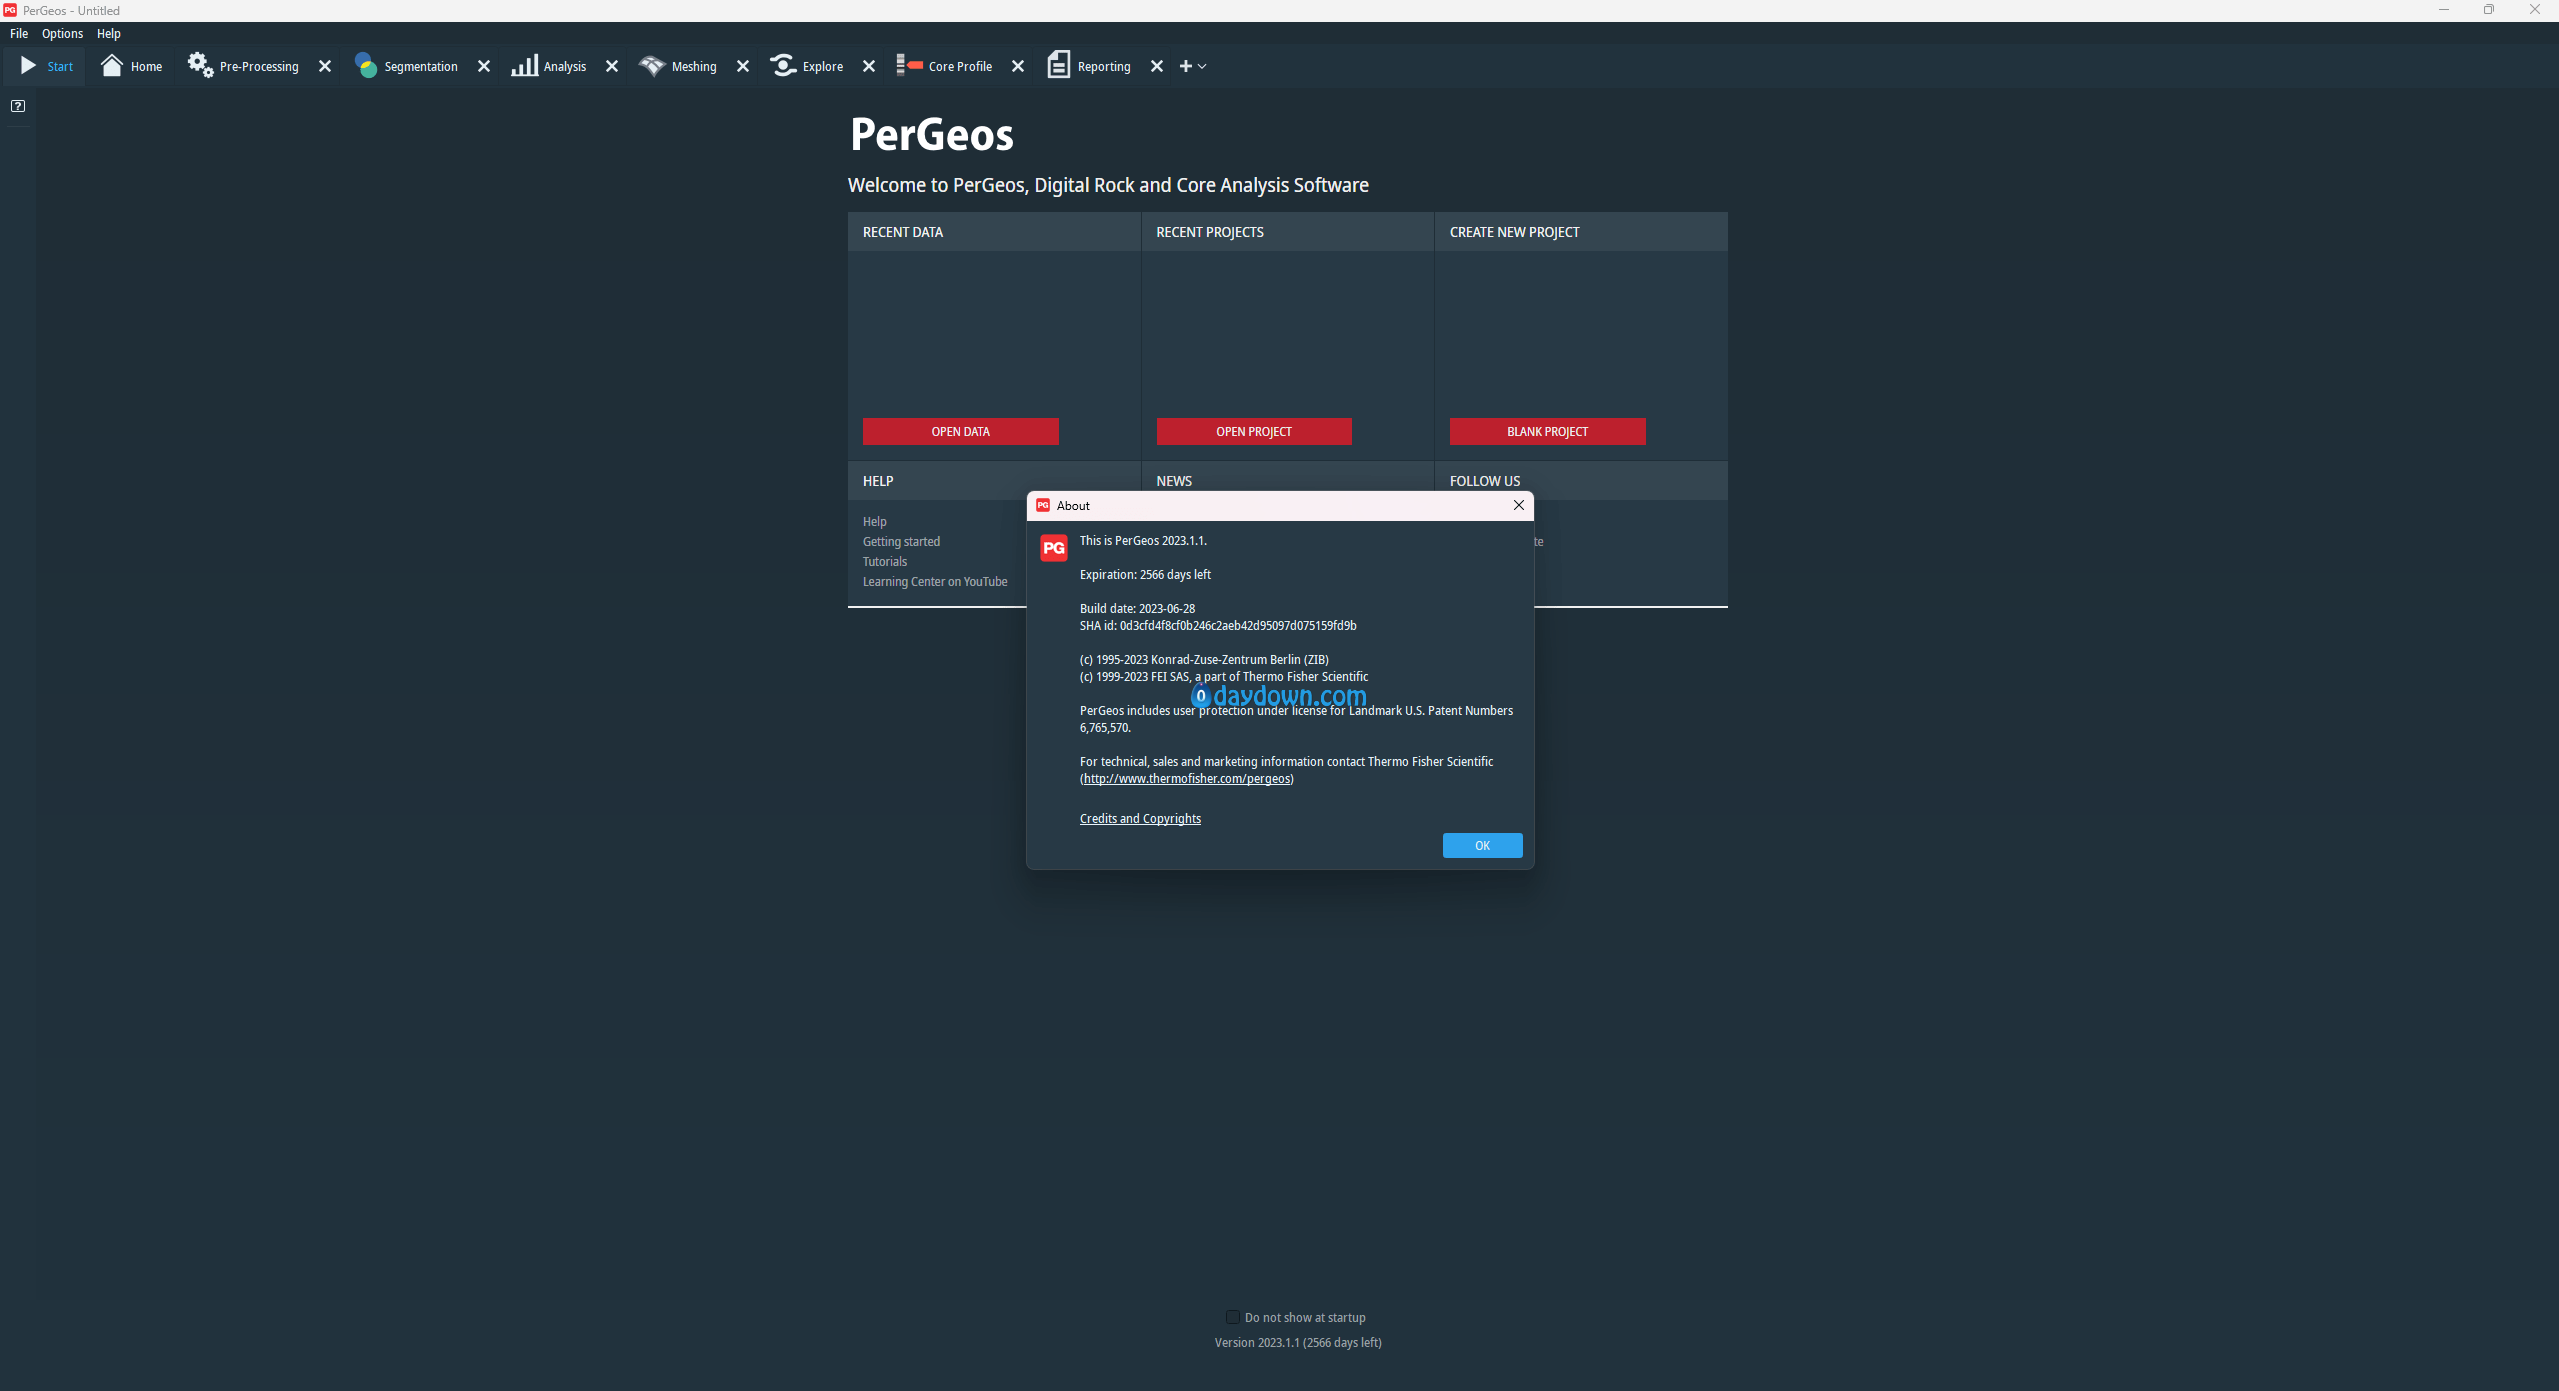Screen dimensions: 2559x1391
Task: Open the Options menu
Action: click(x=62, y=33)
